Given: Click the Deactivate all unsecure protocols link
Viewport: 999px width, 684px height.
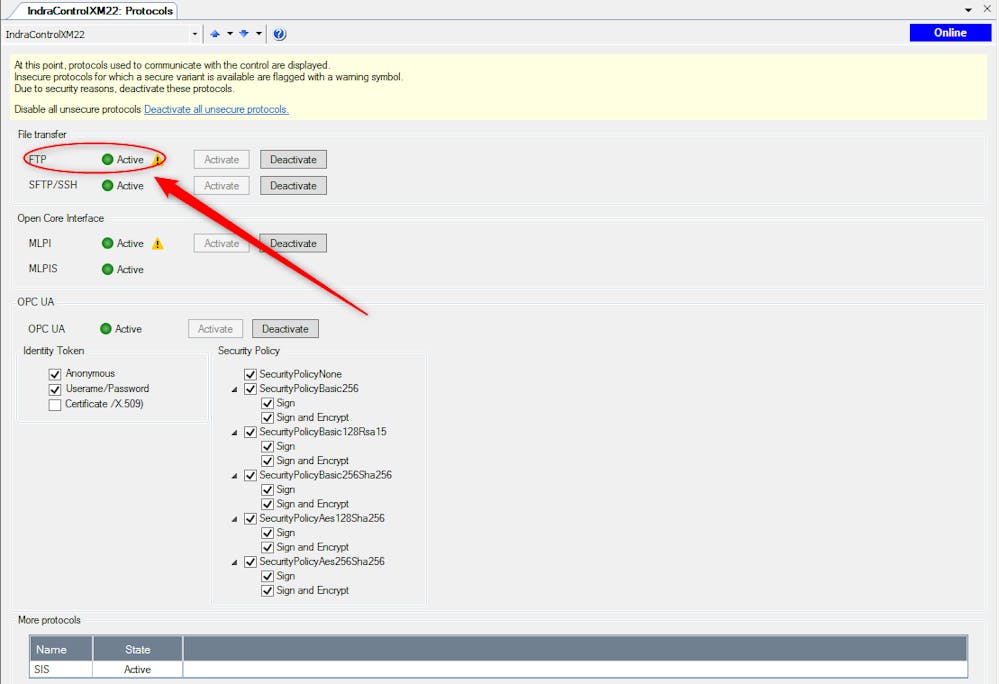Looking at the screenshot, I should pos(217,110).
